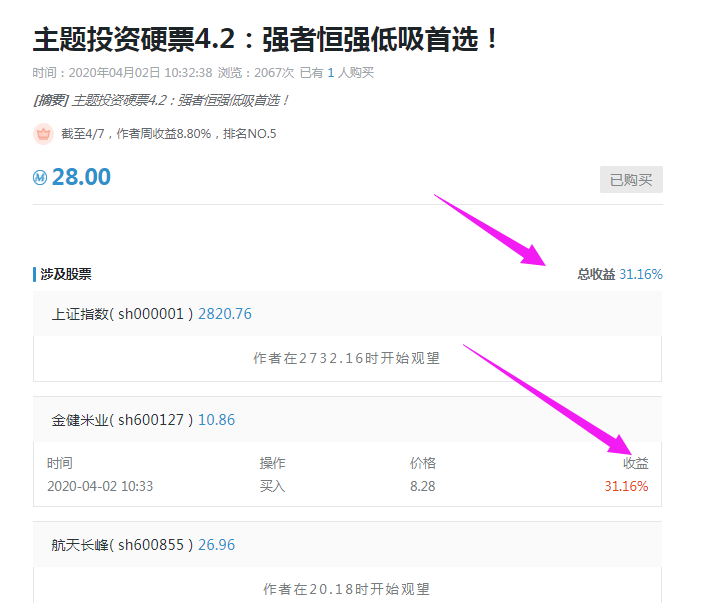
Task: Open the 1 buyers count link
Action: [331, 73]
